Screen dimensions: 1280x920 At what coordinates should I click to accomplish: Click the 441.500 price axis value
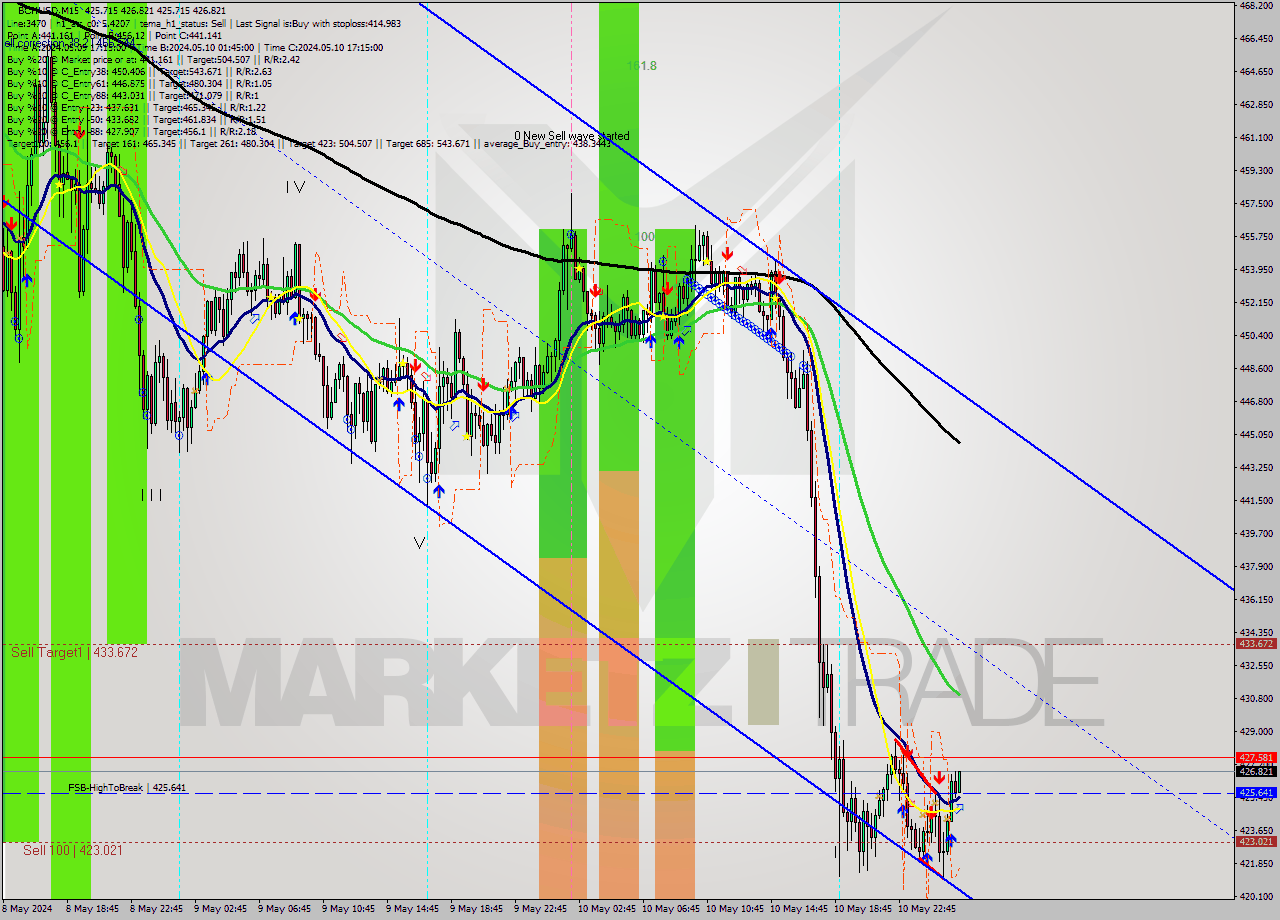(x=1255, y=500)
